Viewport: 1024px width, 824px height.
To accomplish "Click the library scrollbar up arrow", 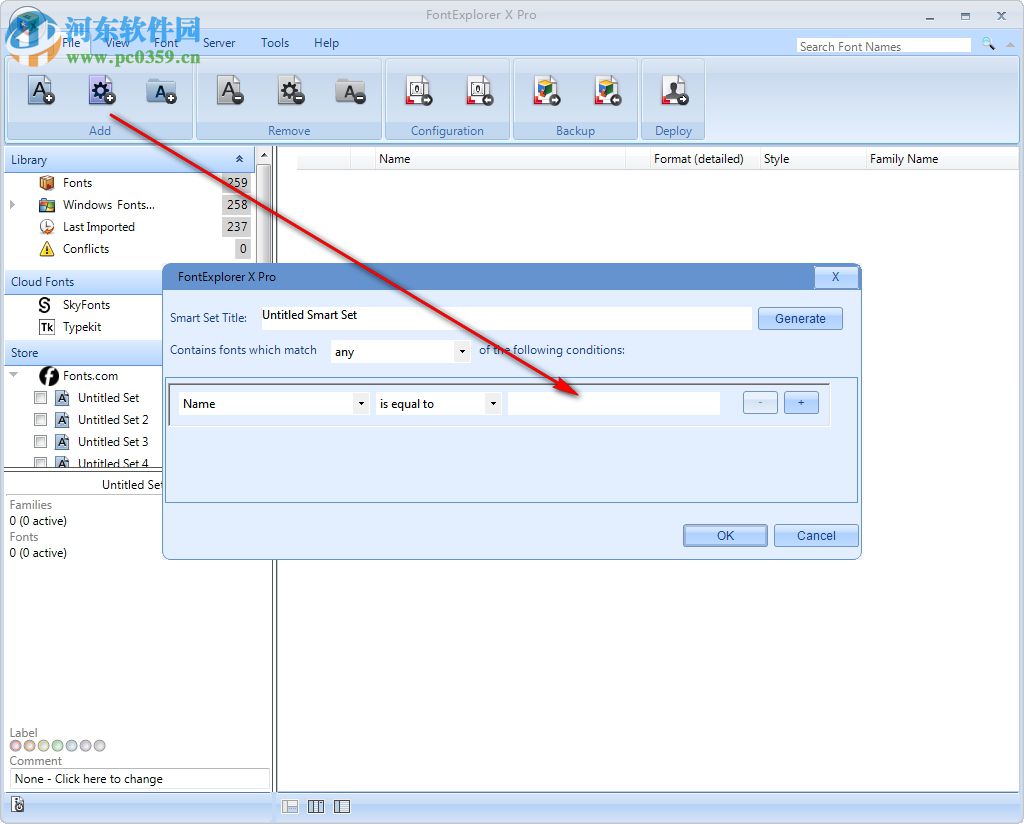I will point(264,155).
